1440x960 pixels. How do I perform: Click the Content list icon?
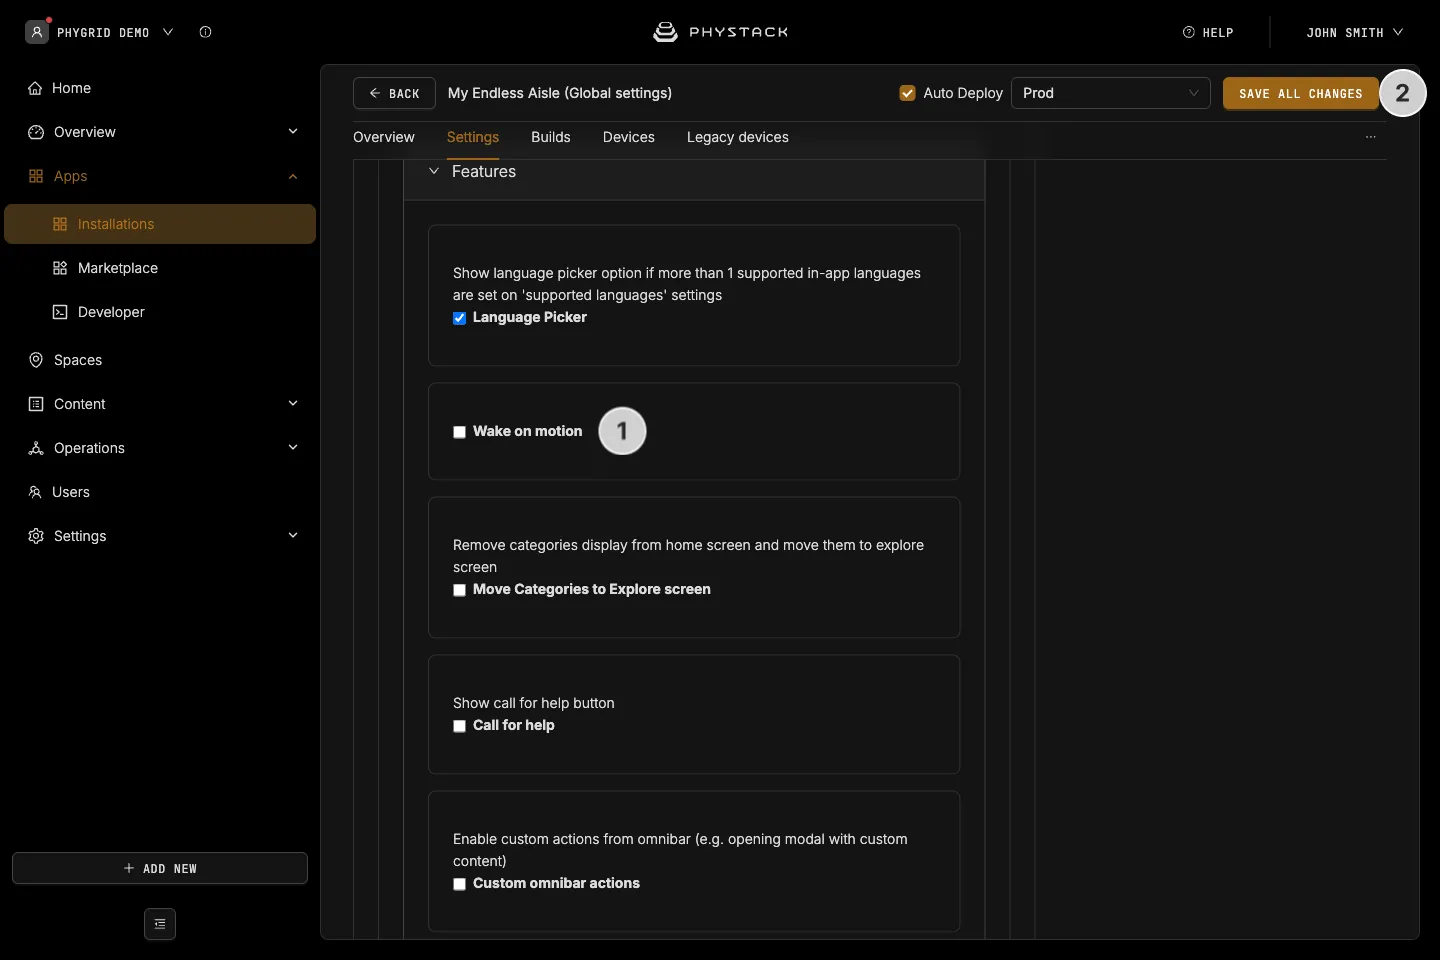36,404
